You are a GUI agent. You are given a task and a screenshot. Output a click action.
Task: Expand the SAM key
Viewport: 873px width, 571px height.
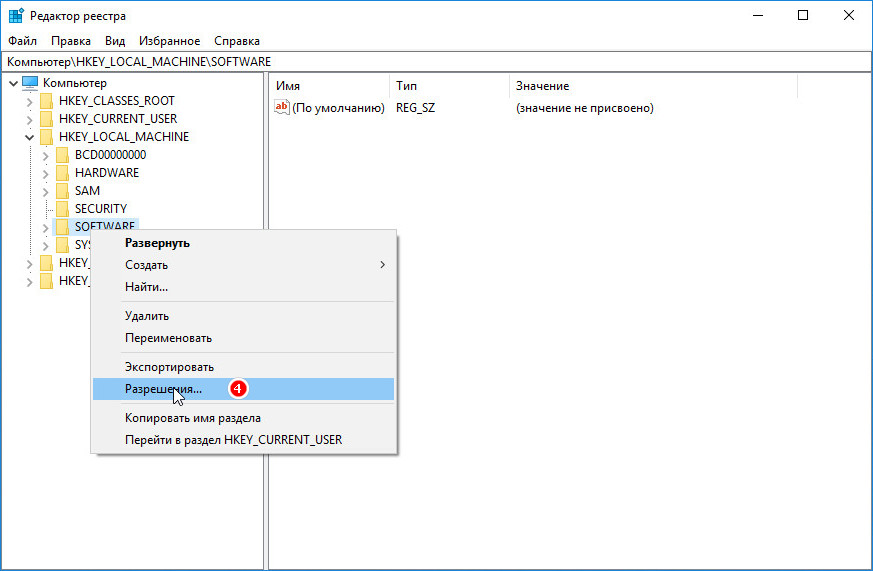click(46, 192)
